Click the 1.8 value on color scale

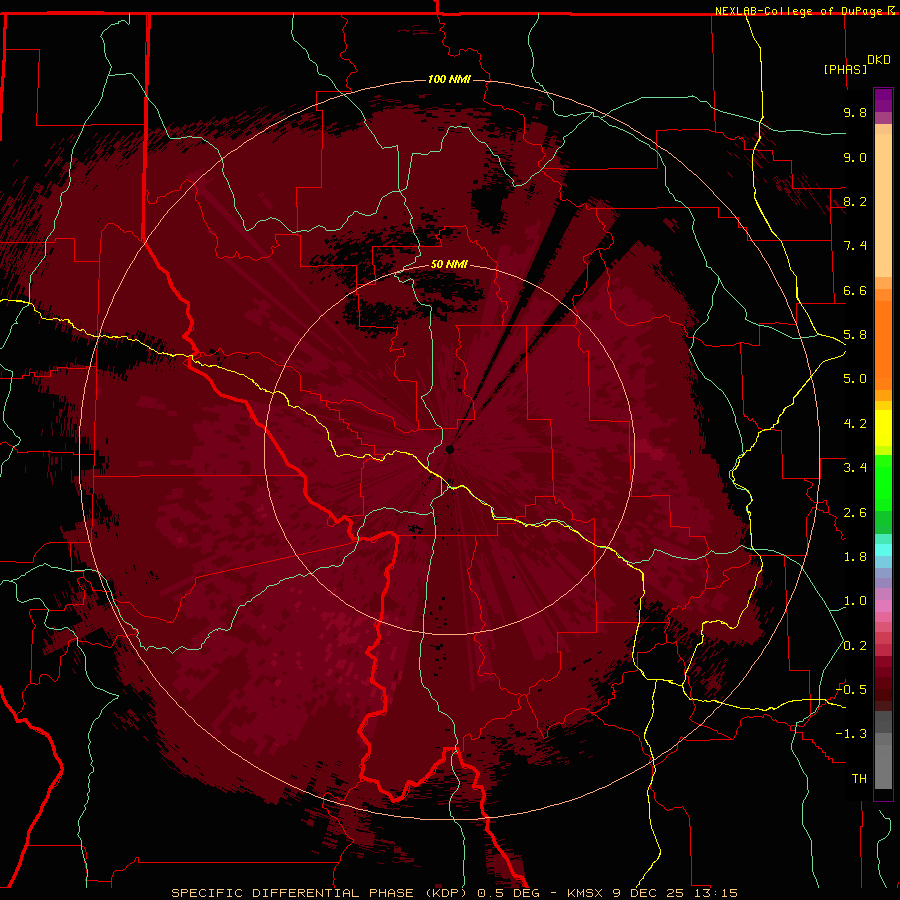[x=855, y=557]
